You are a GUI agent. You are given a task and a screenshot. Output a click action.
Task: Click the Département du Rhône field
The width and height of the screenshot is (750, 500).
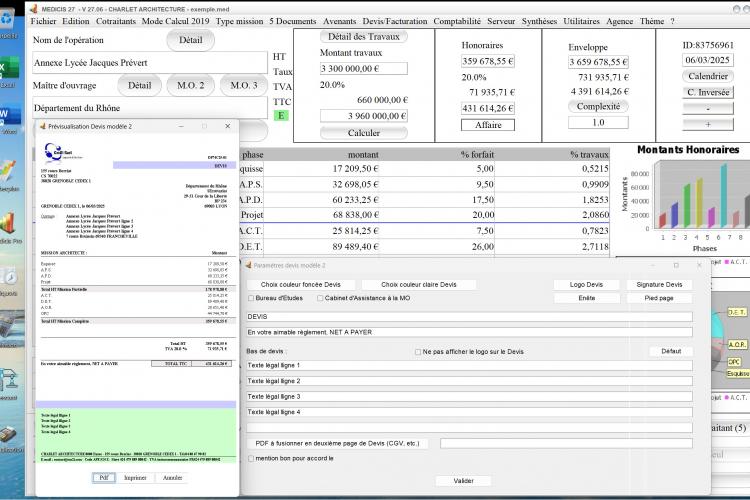click(x=150, y=108)
